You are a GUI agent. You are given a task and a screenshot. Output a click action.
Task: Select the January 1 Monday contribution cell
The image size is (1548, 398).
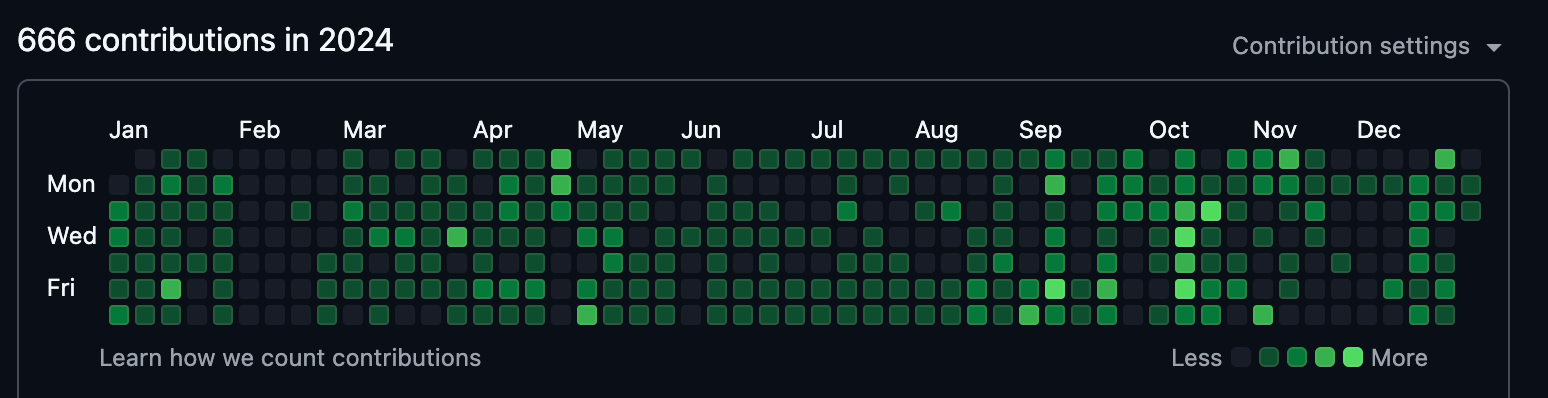pos(119,185)
